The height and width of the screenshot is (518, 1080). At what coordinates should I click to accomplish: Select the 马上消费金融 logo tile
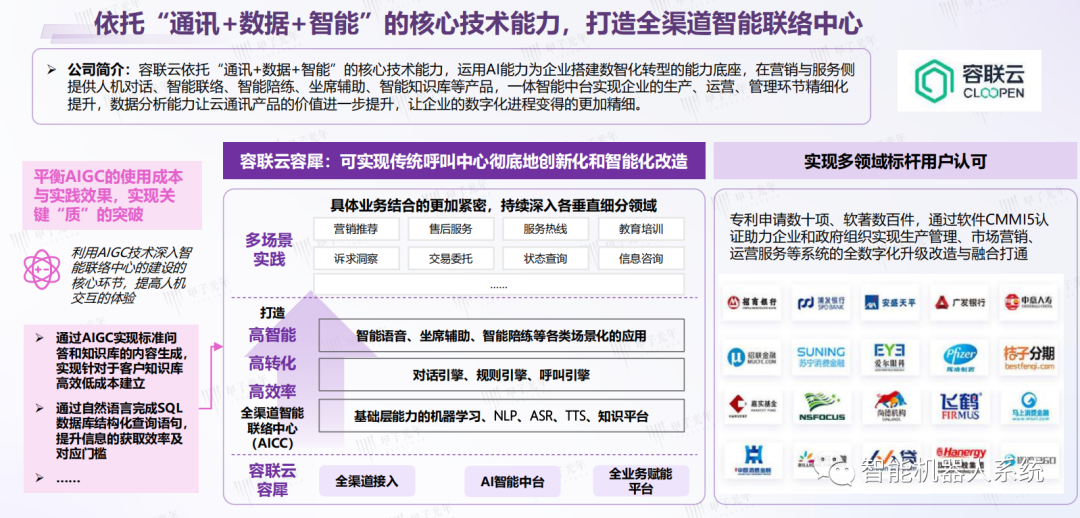1028,407
